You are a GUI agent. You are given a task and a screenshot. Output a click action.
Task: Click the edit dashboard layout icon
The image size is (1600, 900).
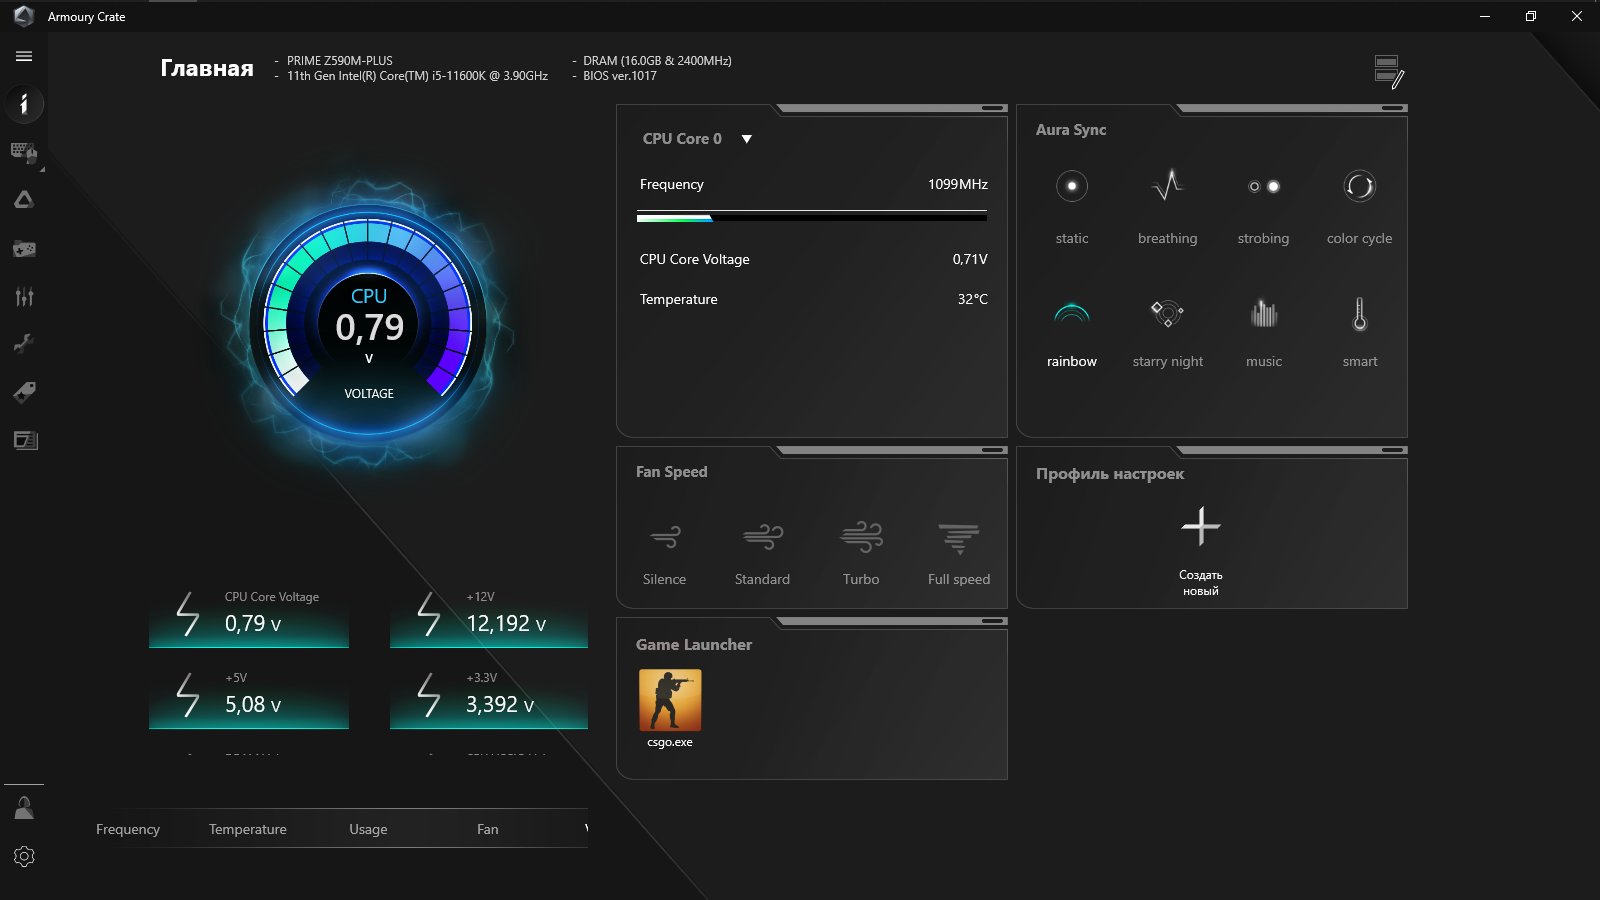1389,72
